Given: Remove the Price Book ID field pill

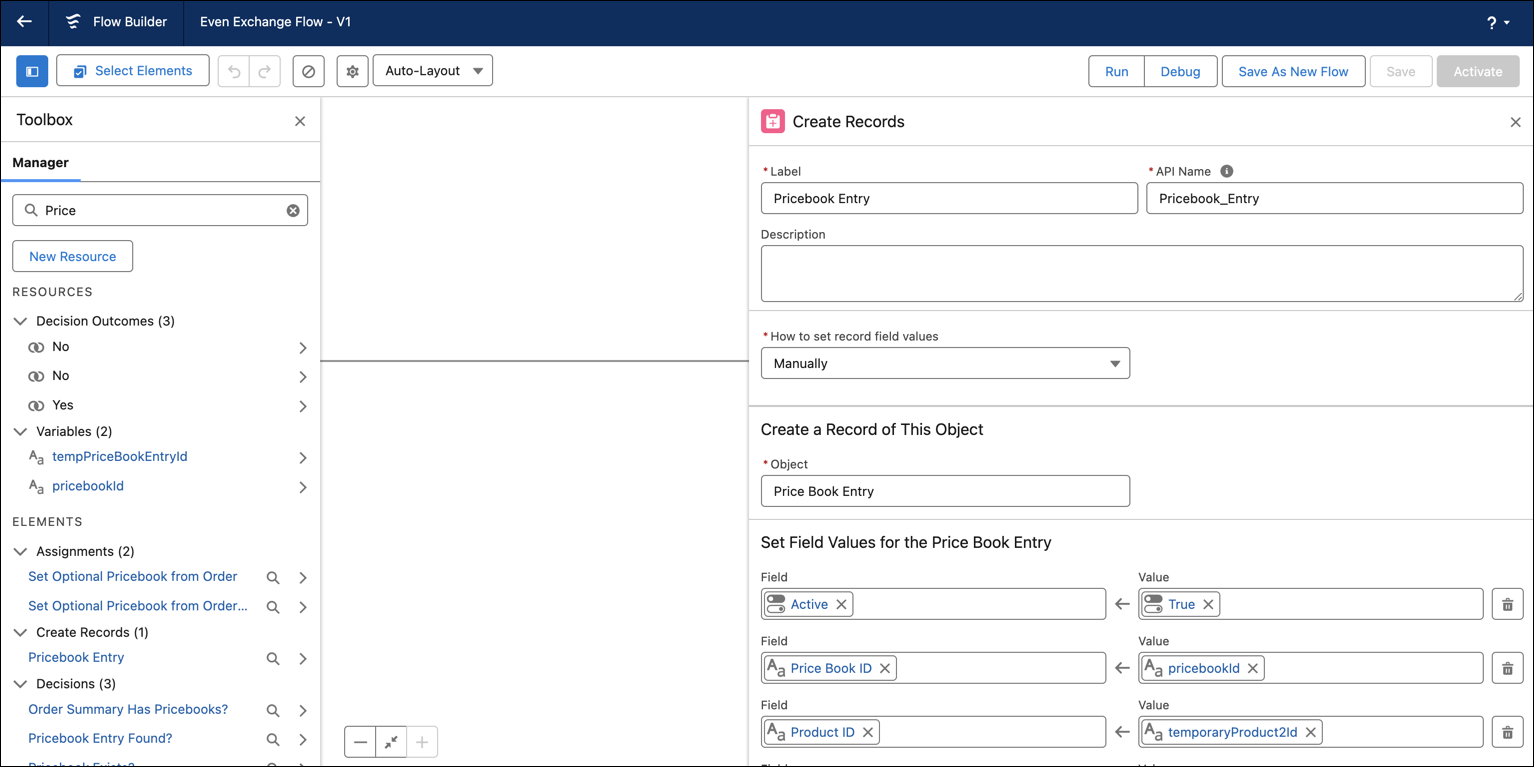Looking at the screenshot, I should tap(885, 668).
